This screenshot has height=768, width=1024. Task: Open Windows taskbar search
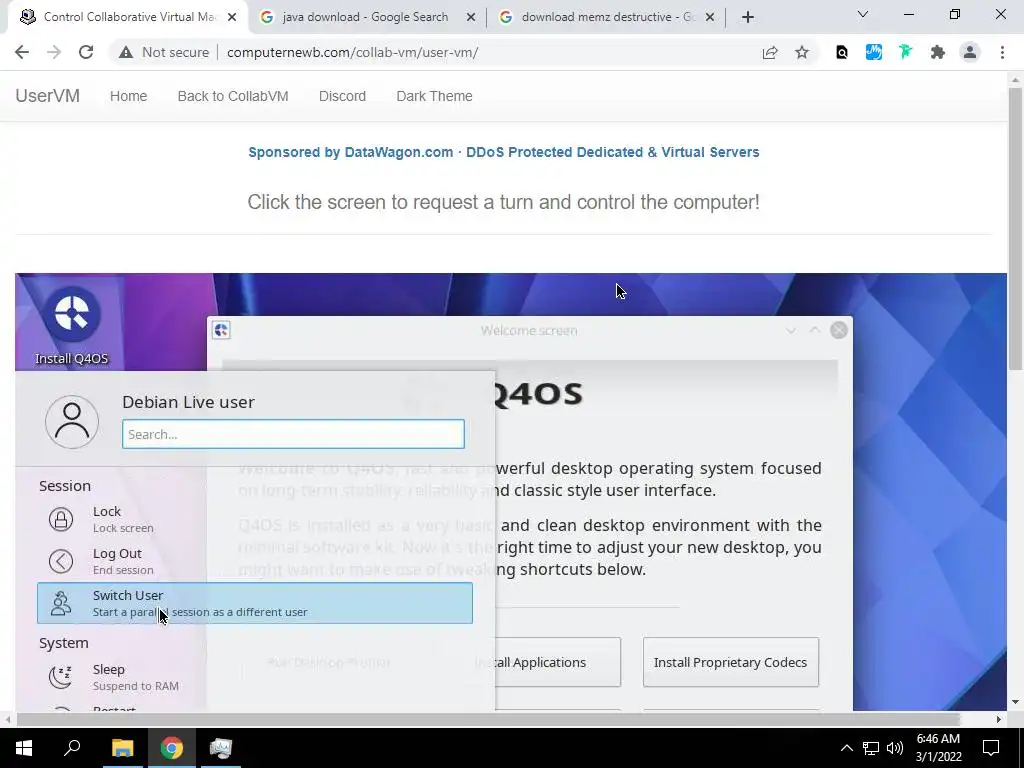click(72, 748)
